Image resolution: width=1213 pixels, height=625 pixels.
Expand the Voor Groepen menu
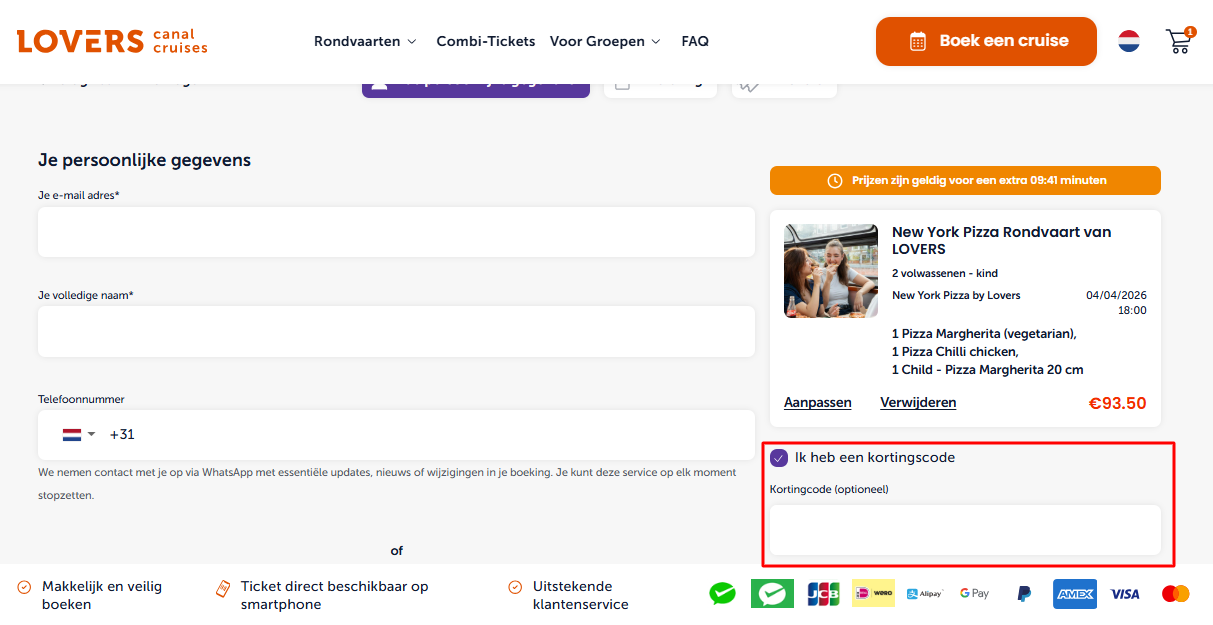(605, 41)
